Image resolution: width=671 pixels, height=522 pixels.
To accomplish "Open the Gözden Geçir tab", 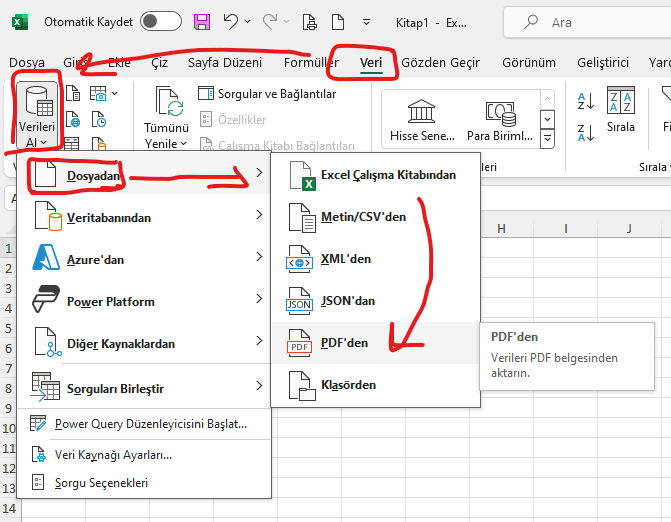I will tap(440, 62).
